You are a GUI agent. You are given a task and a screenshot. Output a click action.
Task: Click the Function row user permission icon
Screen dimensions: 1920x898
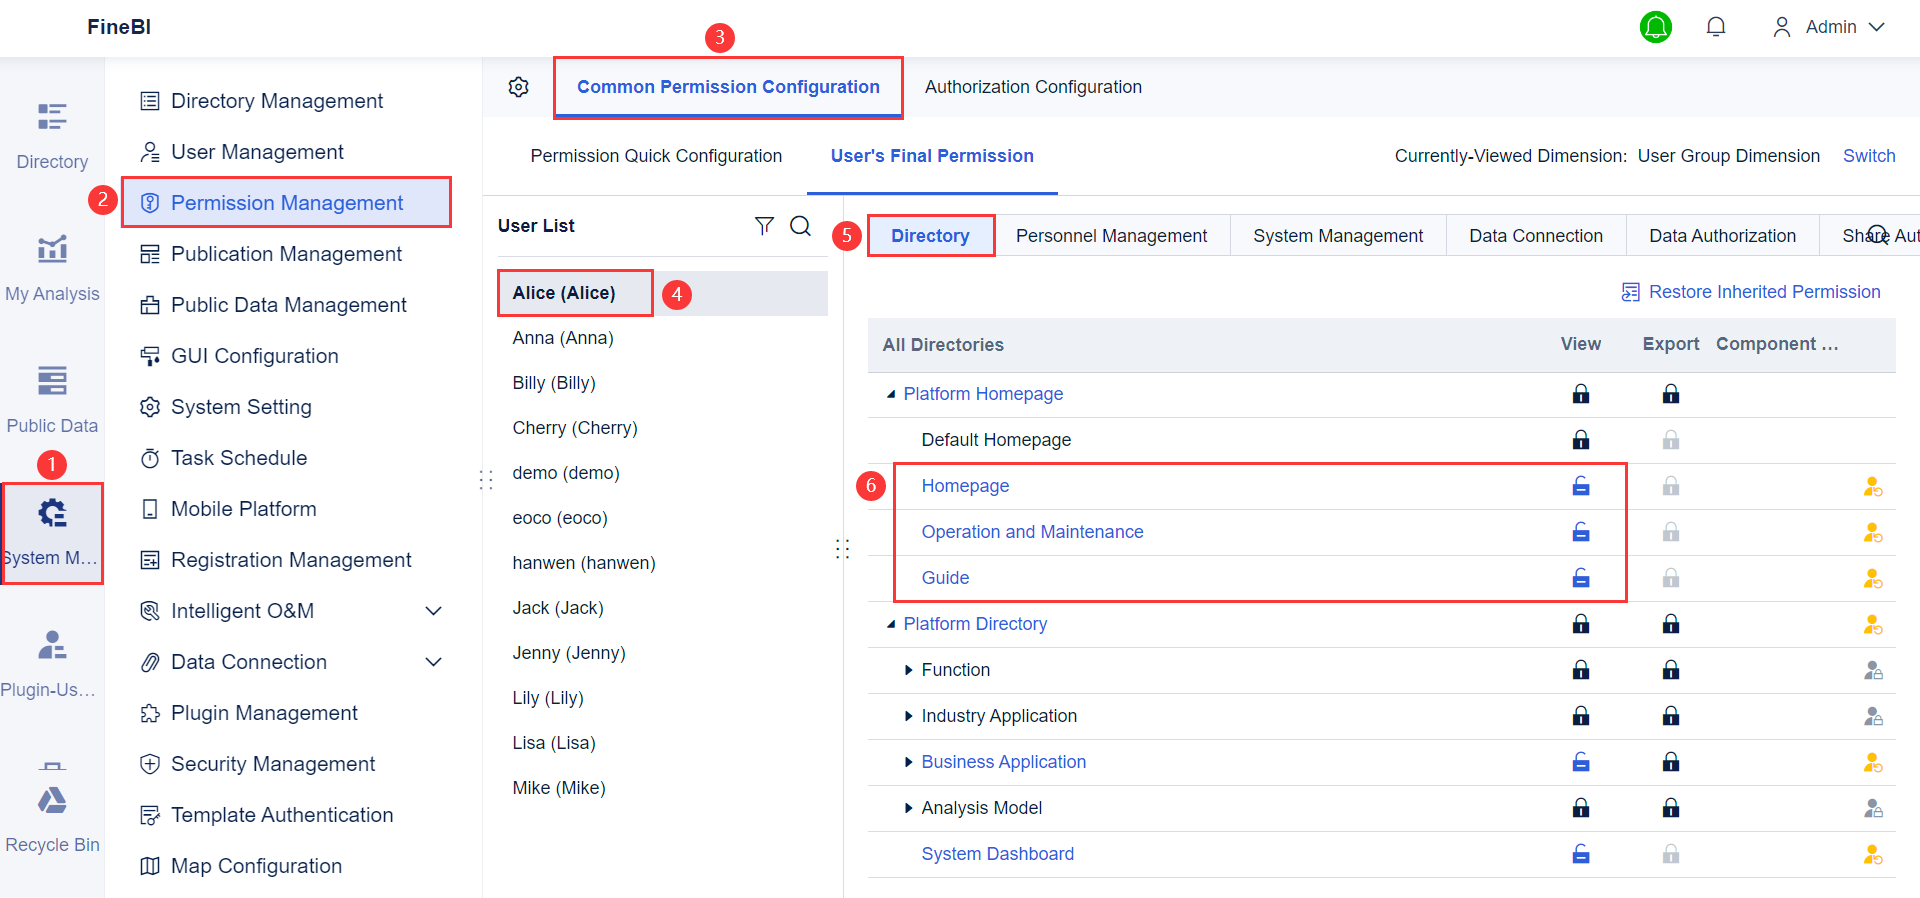[x=1873, y=671]
